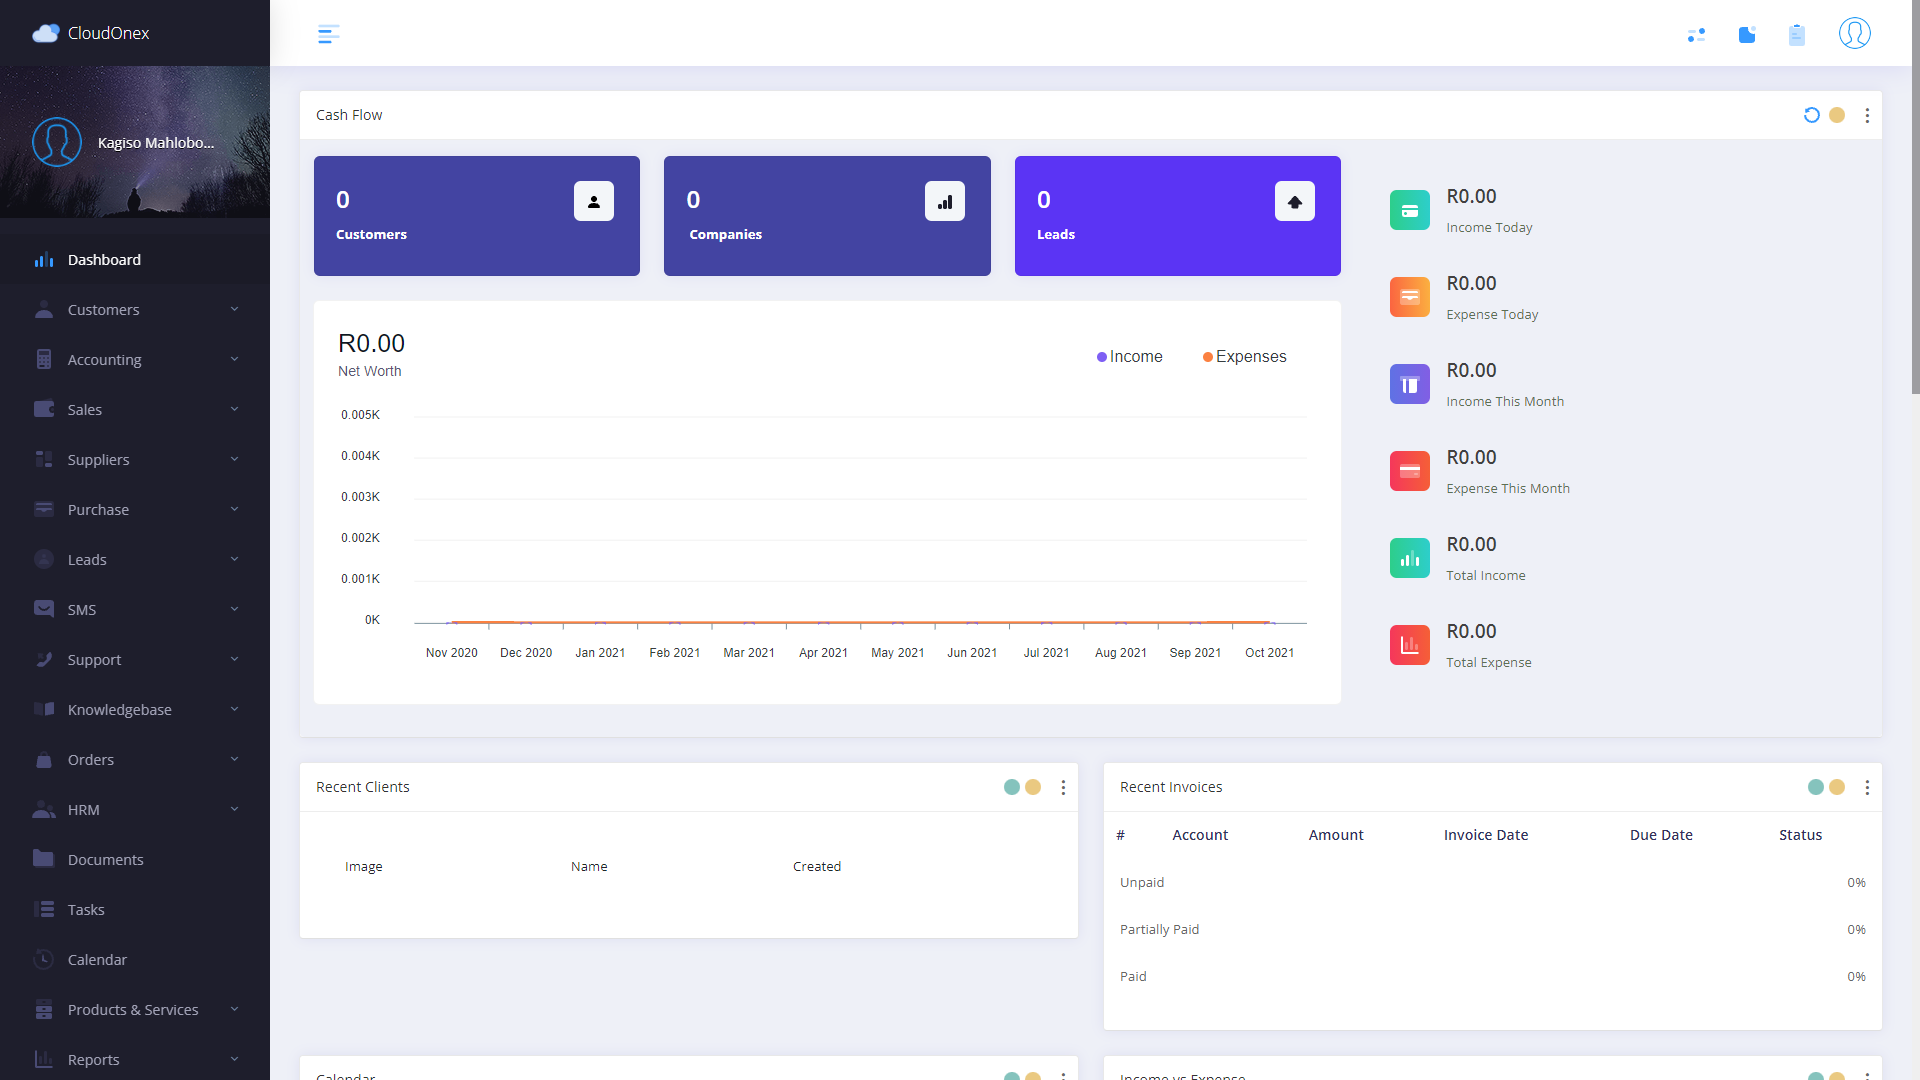Open the top bar settings slider icon
Screen dimensions: 1920x1080
point(1696,35)
